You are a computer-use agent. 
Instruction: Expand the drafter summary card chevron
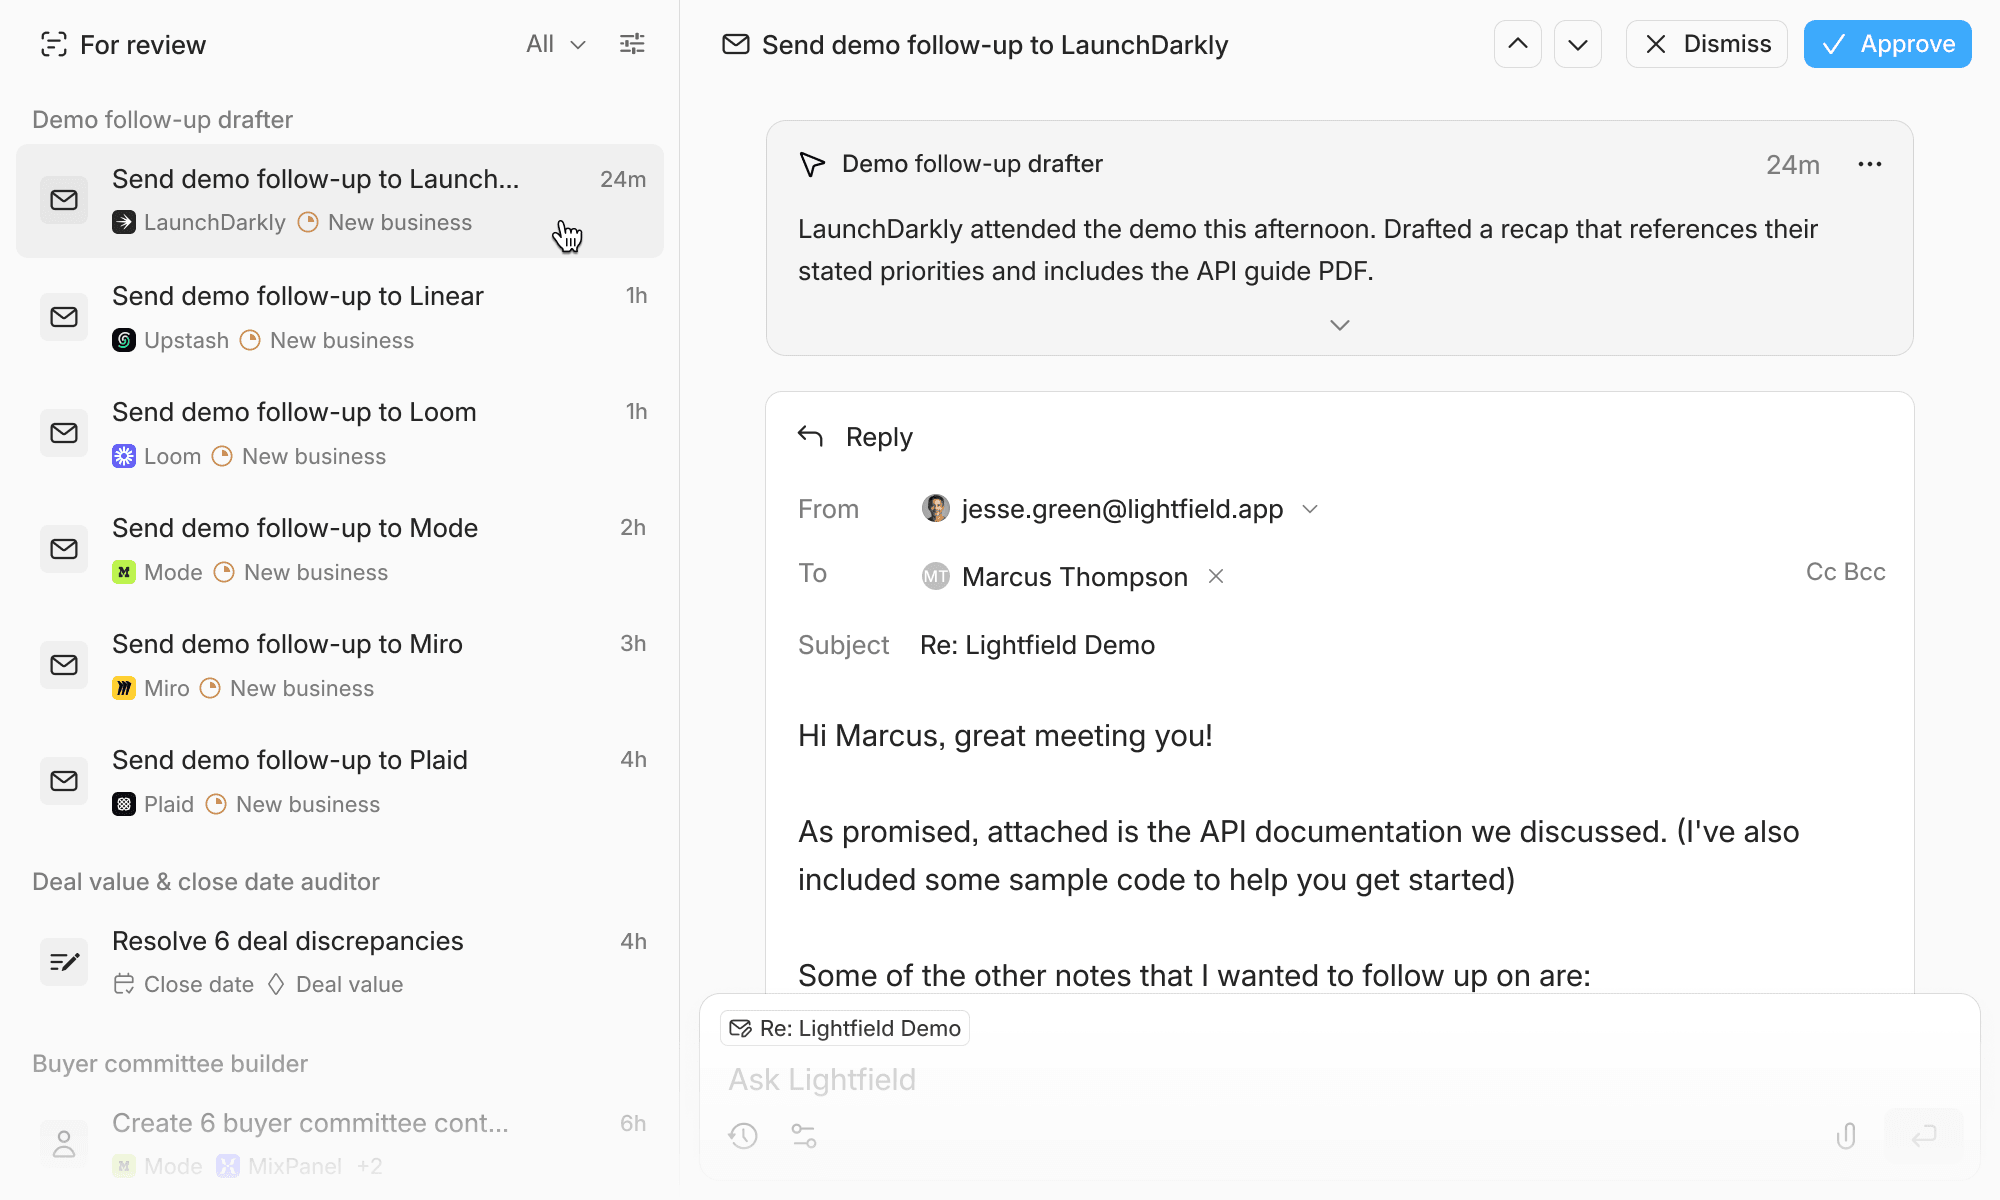(1340, 325)
